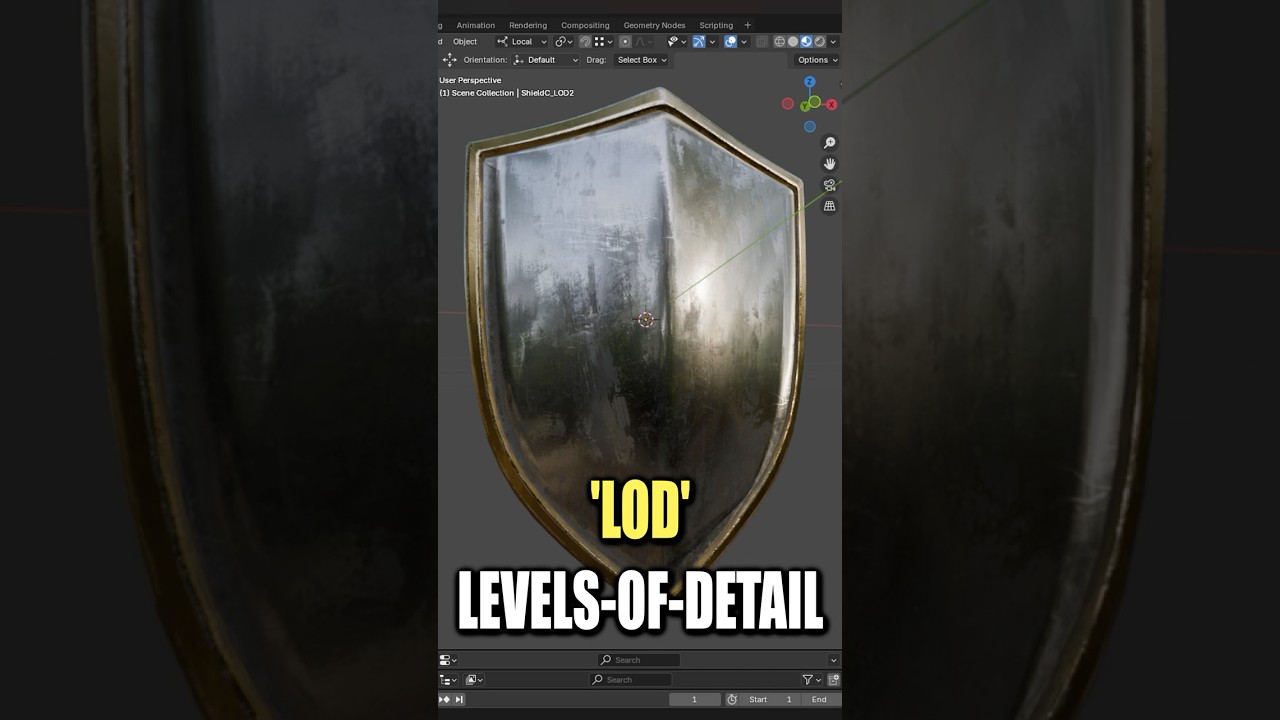Toggle proportional editing circle icon
Screen dimensions: 1280x720
(x=625, y=41)
